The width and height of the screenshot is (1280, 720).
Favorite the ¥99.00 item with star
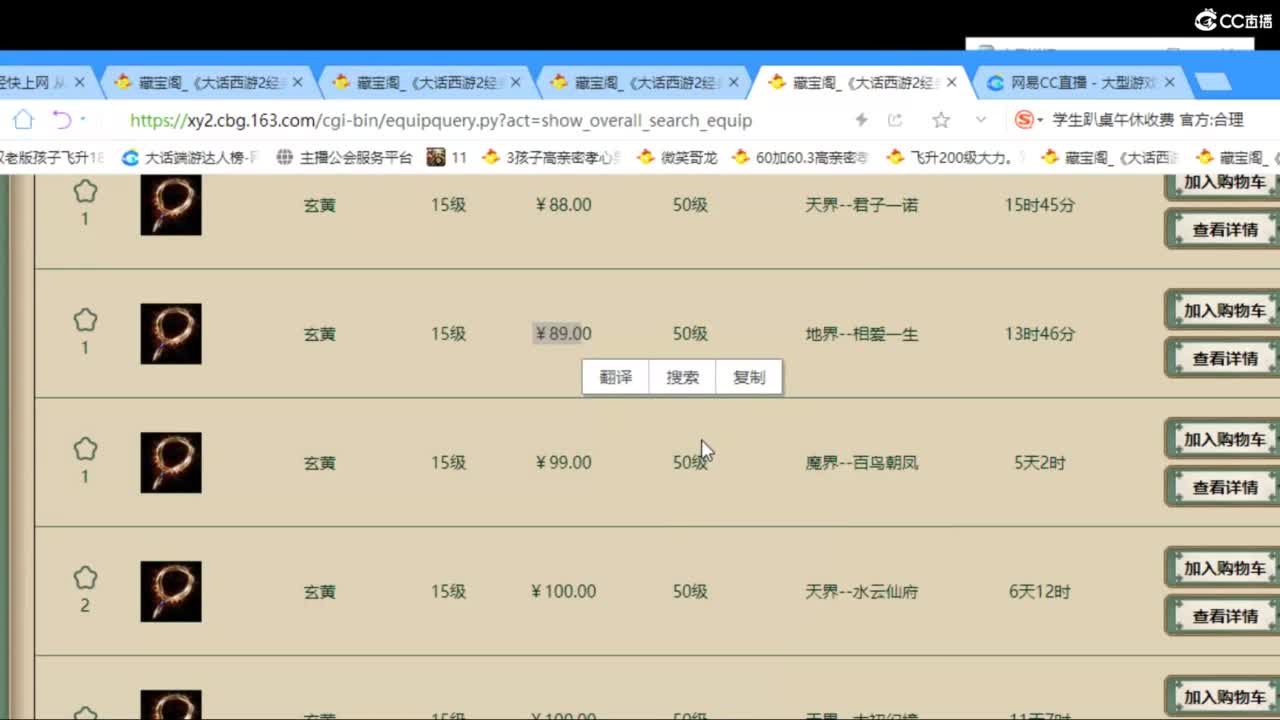pos(85,449)
